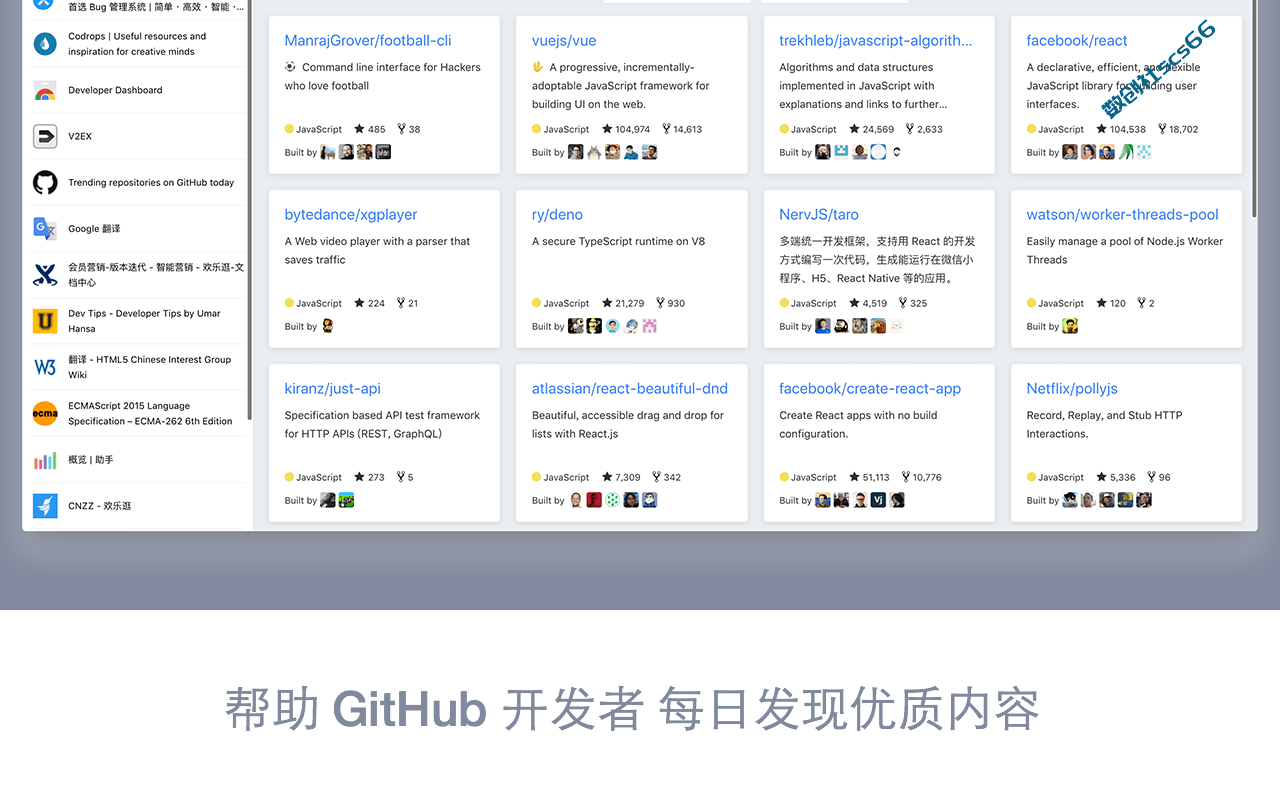Select '概览 | 助手' sidebar entry text

(91, 460)
